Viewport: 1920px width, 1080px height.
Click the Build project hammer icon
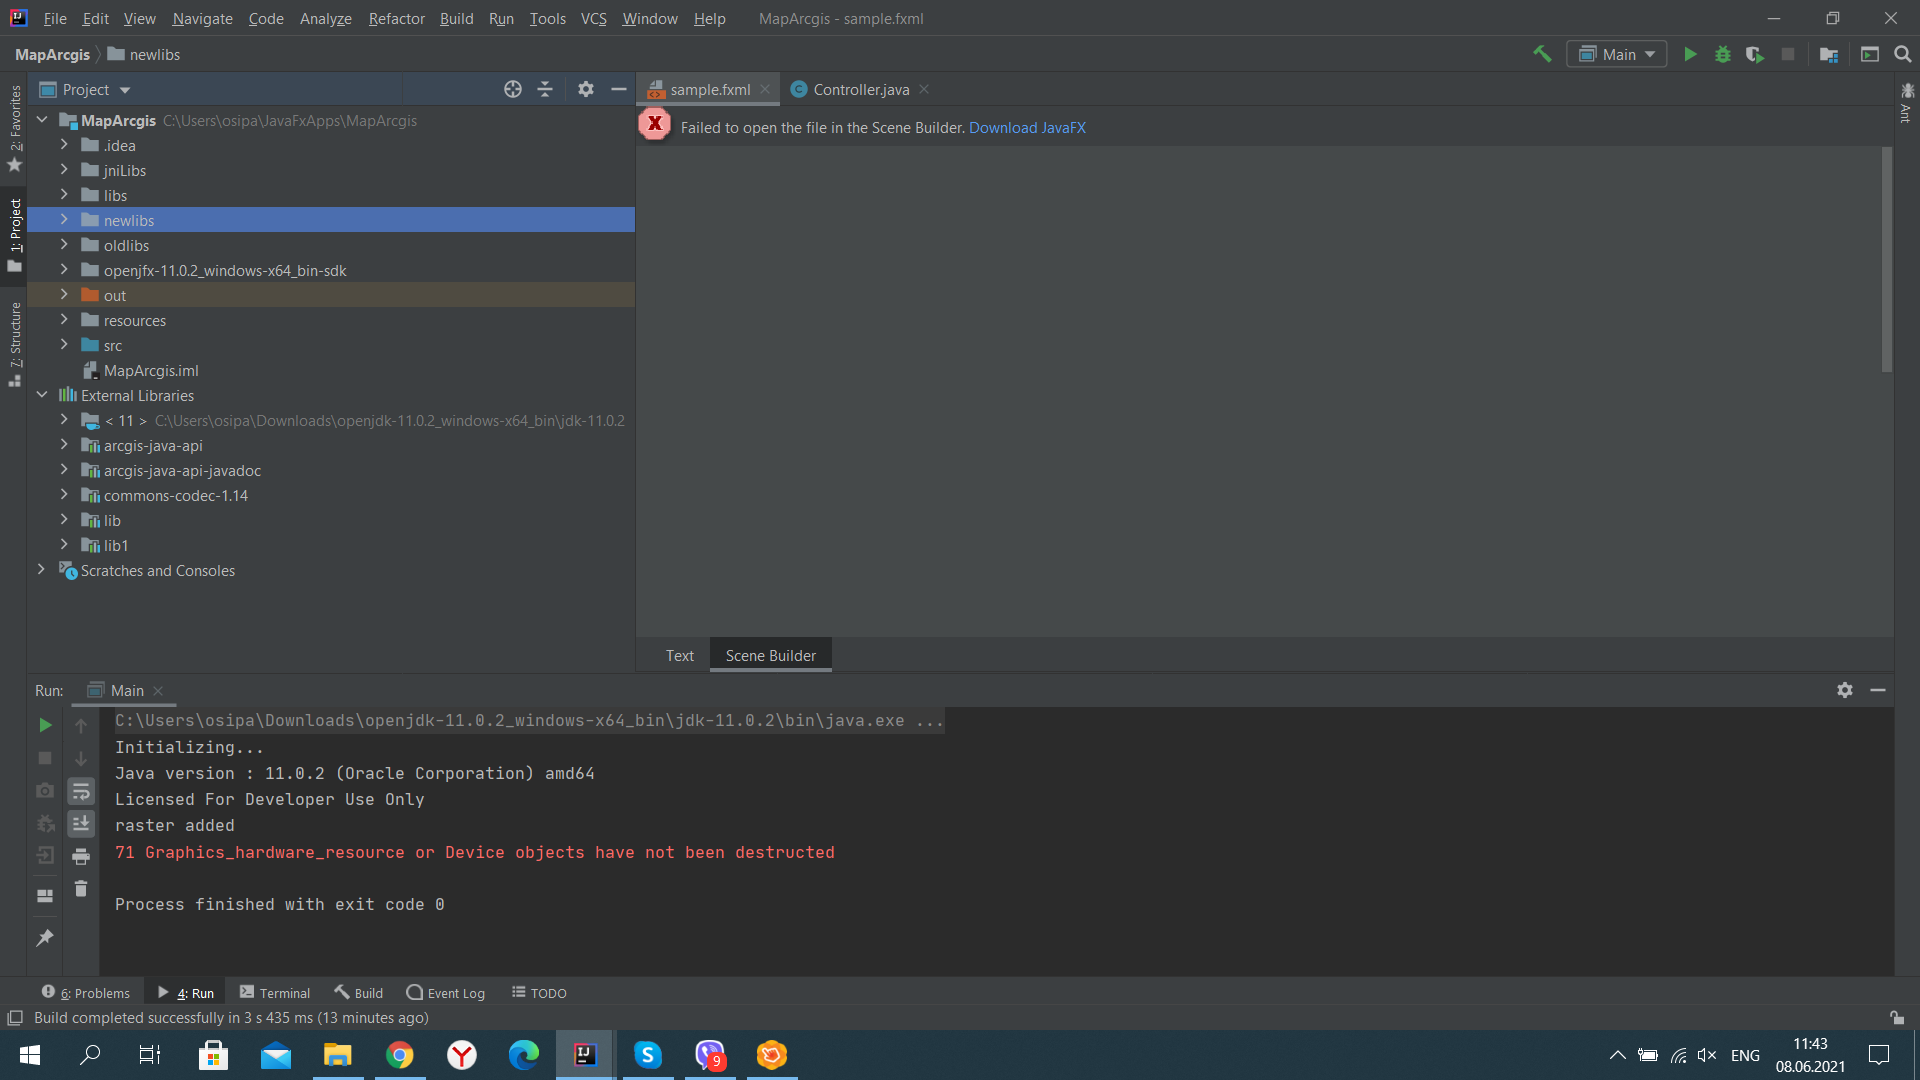(x=1542, y=54)
